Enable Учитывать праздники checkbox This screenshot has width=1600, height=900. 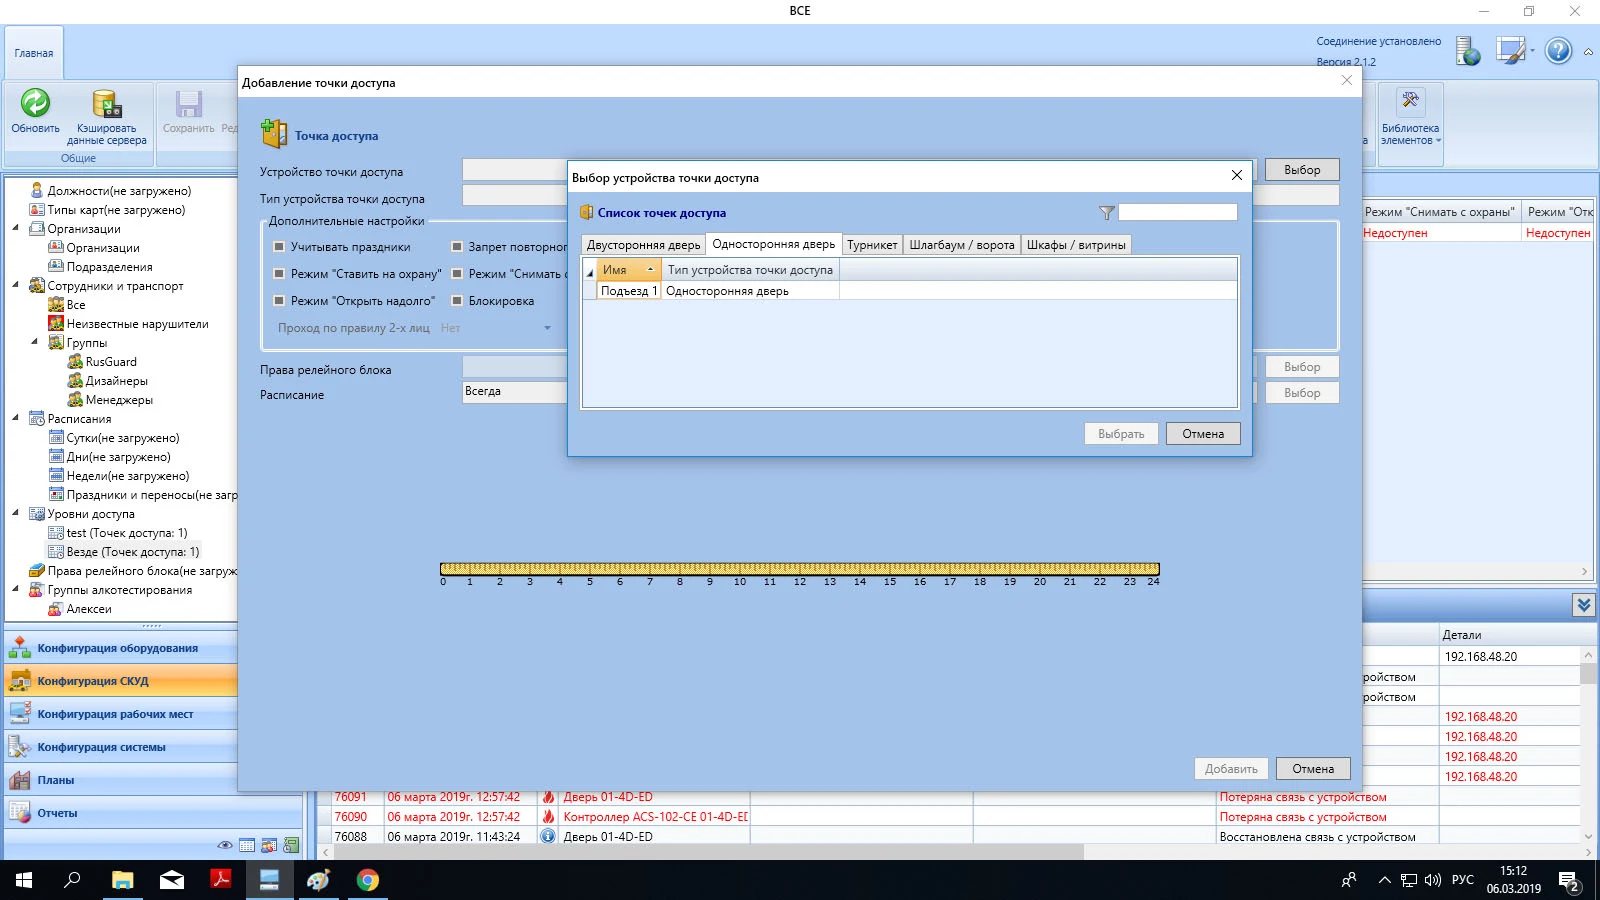tap(279, 247)
